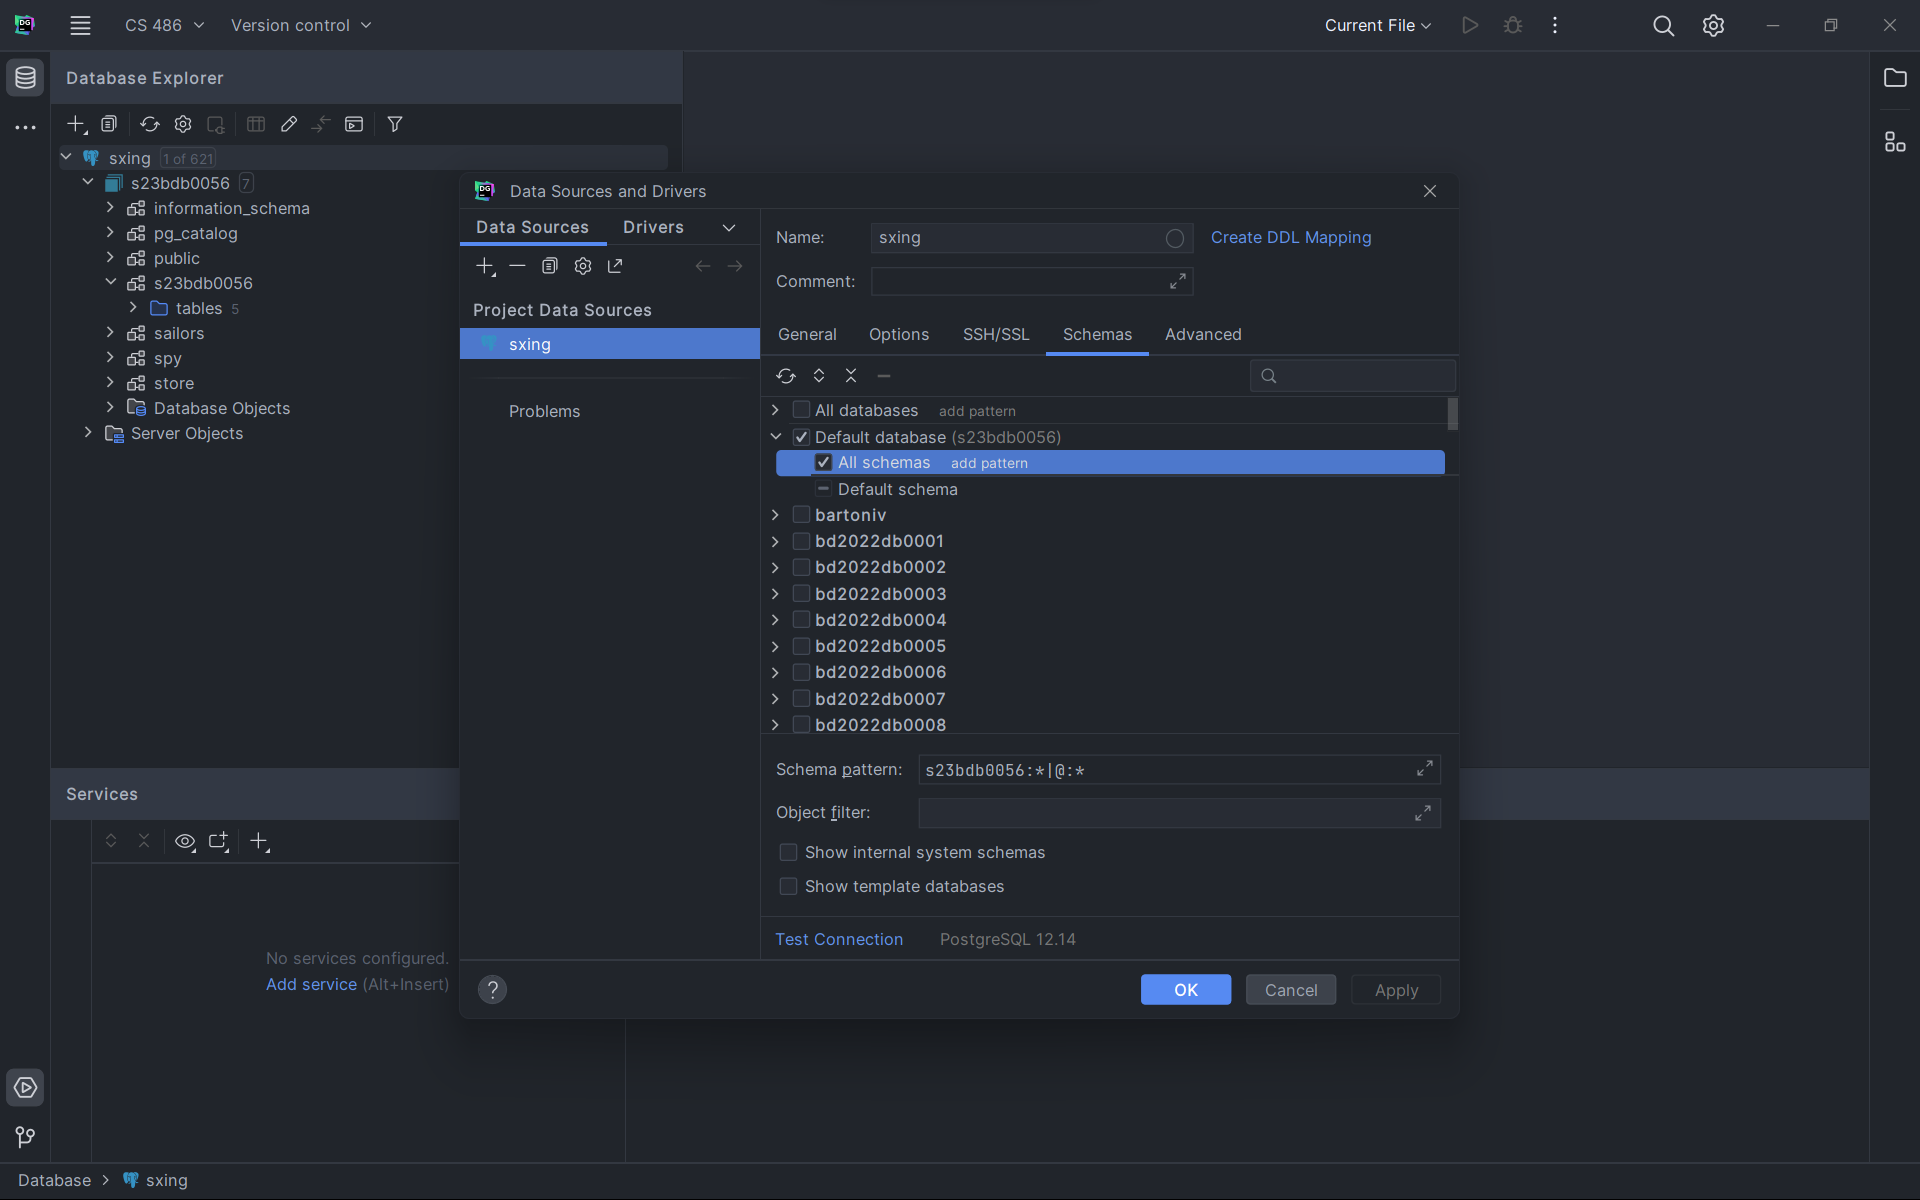
Task: Switch to the Drivers tab
Action: tap(653, 227)
